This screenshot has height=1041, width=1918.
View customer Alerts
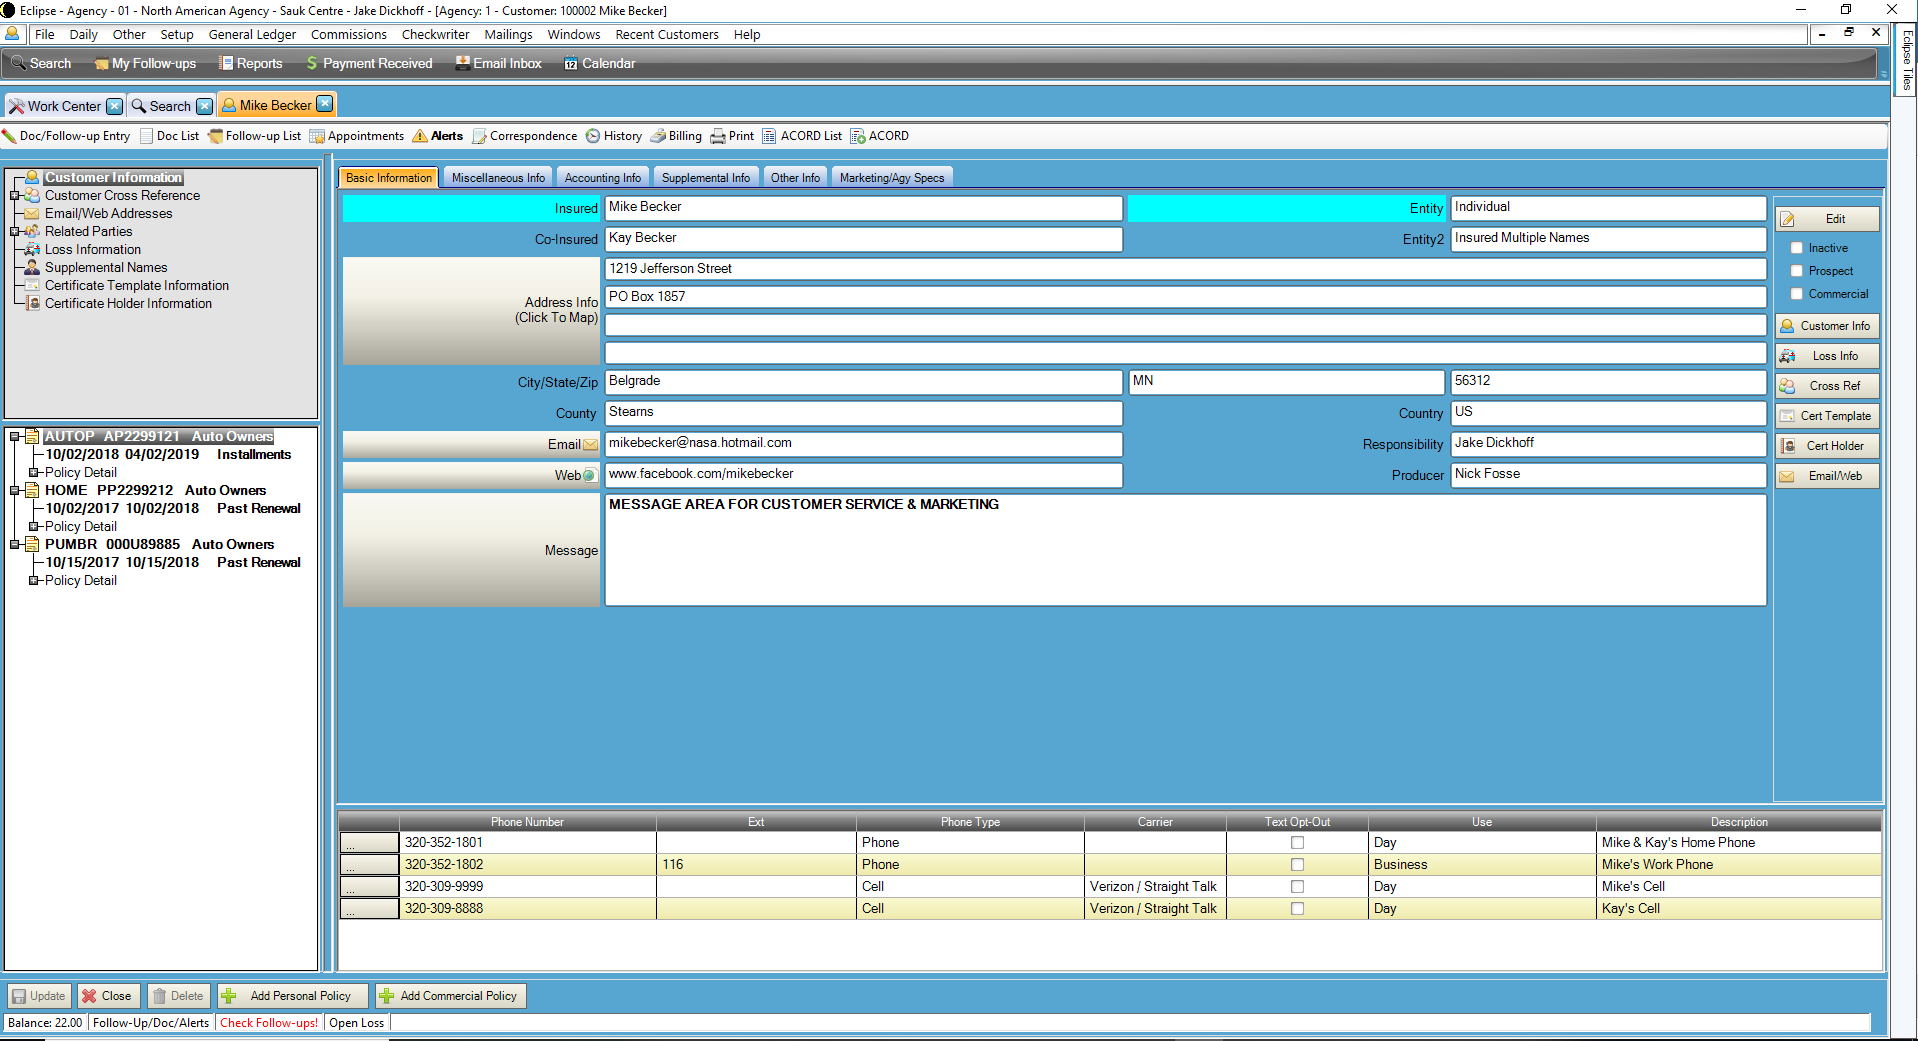(438, 136)
